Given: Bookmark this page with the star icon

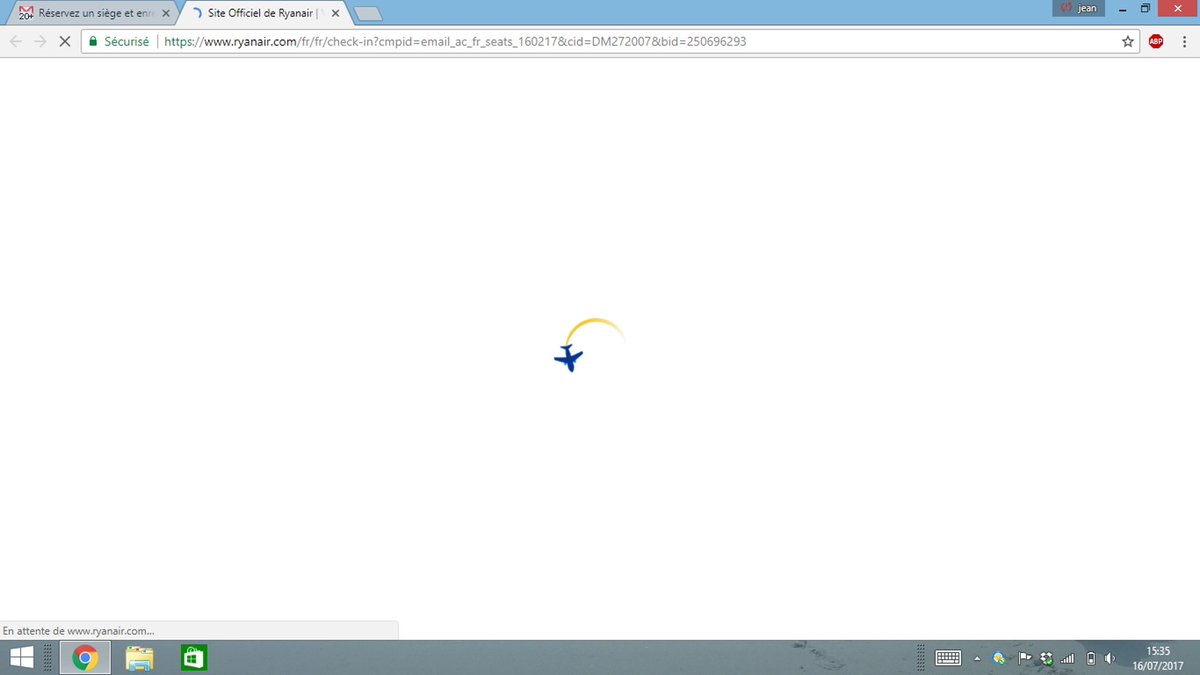Looking at the screenshot, I should pos(1128,41).
